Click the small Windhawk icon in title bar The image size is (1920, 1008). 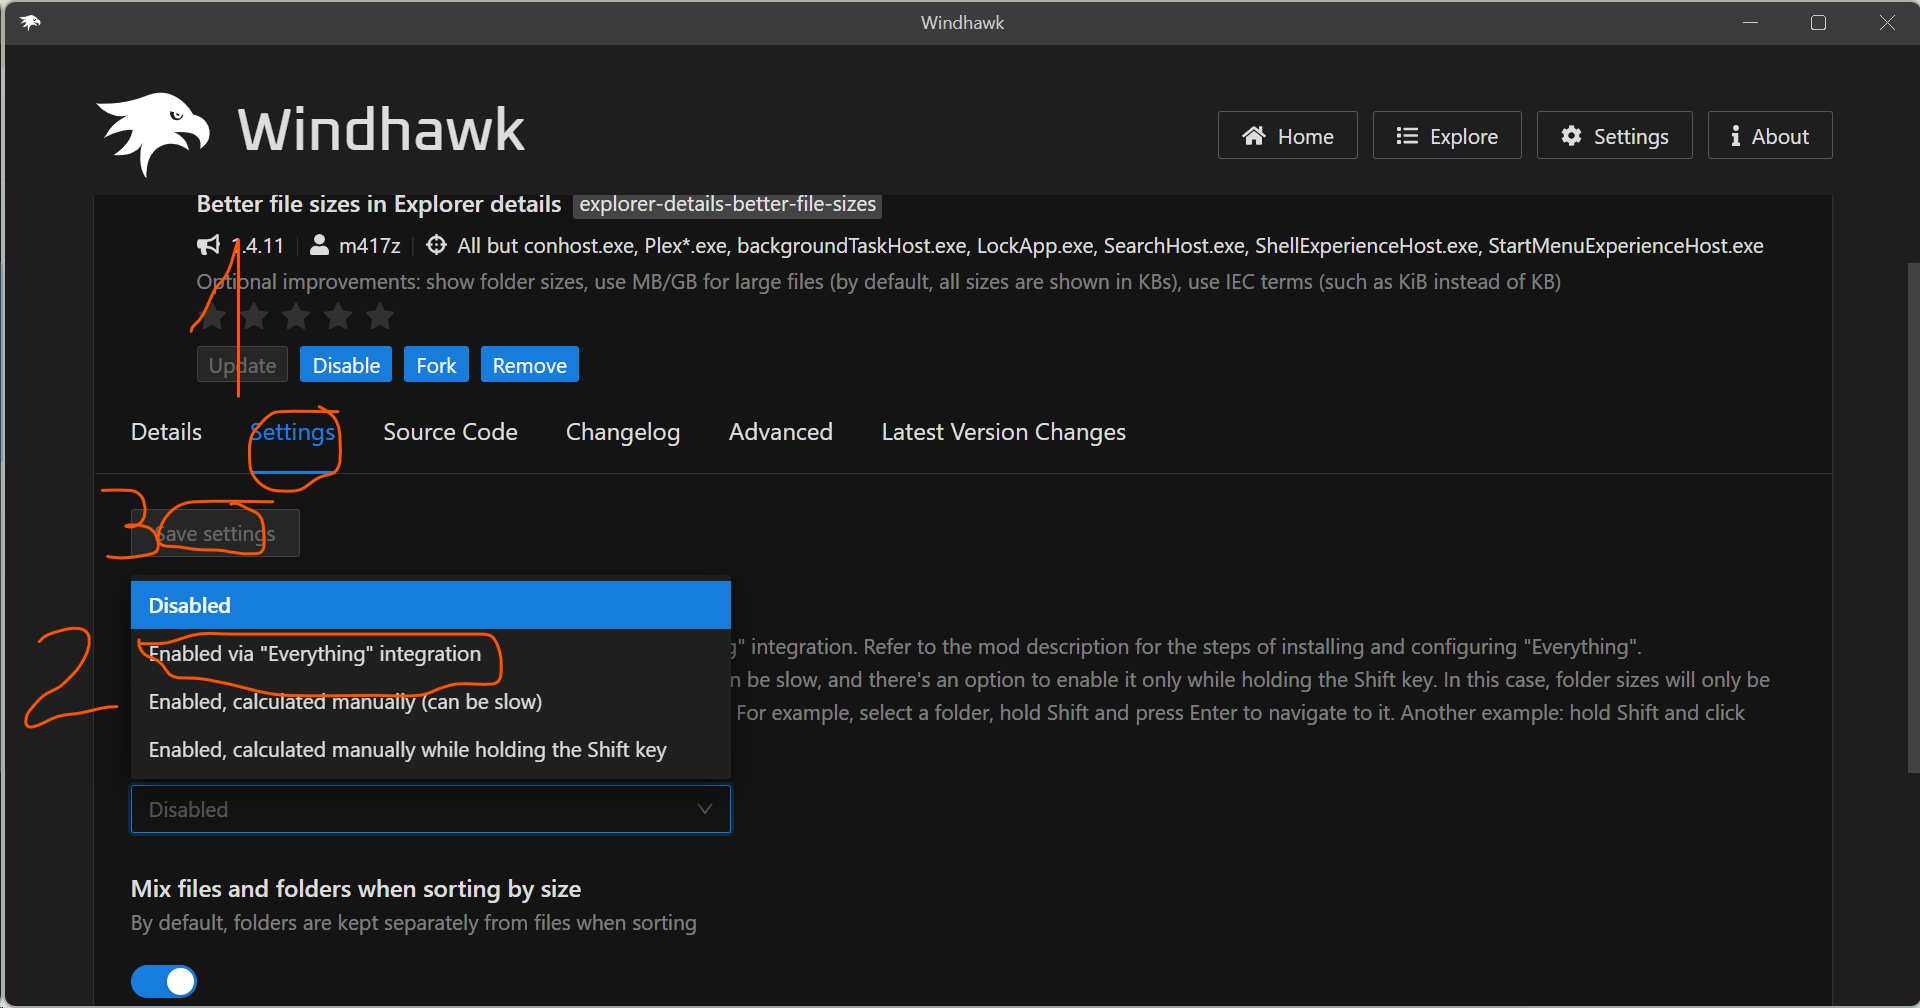click(x=30, y=22)
